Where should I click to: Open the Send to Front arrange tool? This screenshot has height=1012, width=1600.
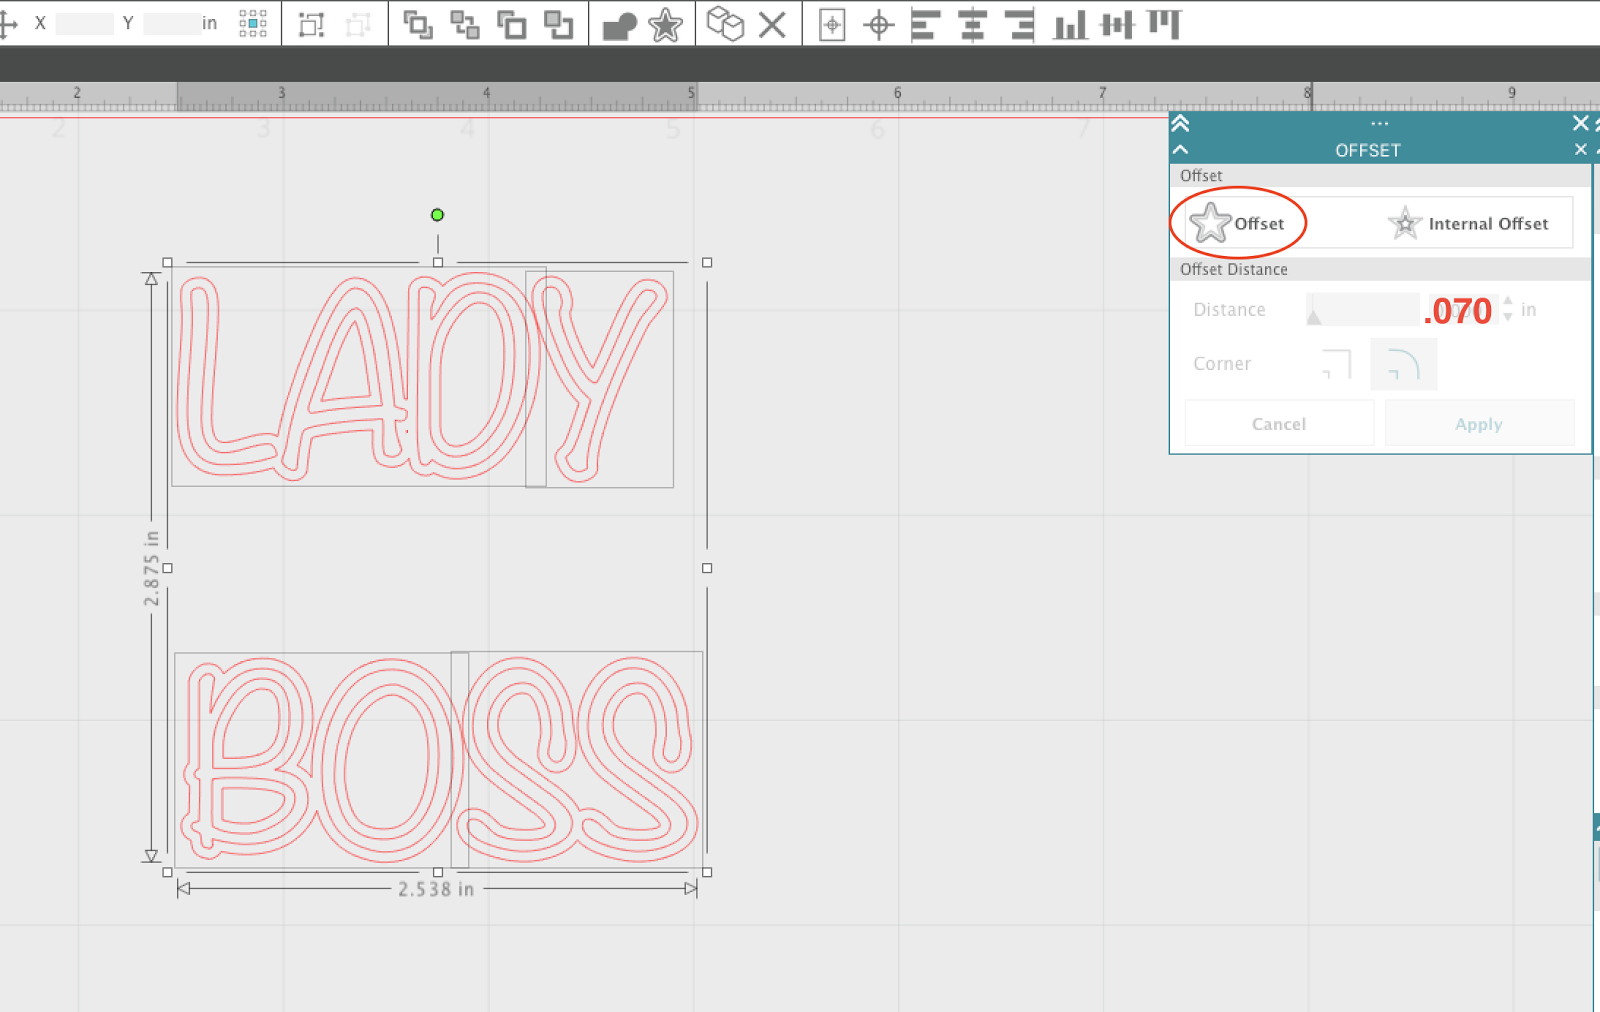(x=418, y=25)
